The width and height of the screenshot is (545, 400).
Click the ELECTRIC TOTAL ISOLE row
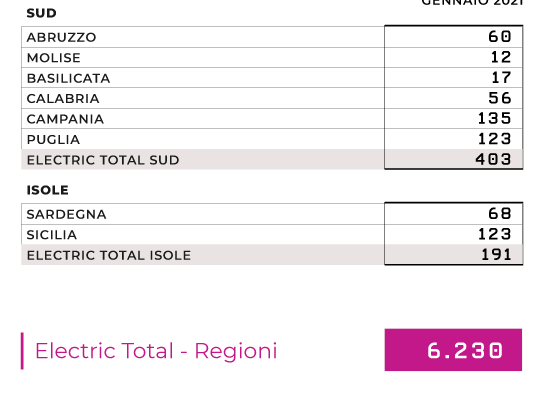tap(272, 255)
